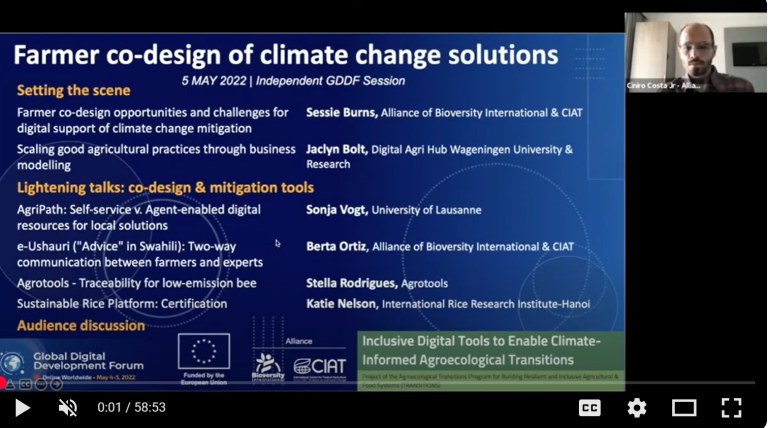This screenshot has height=428, width=768.
Task: Click the 0:01 / 58:53 time display
Action: coord(131,408)
